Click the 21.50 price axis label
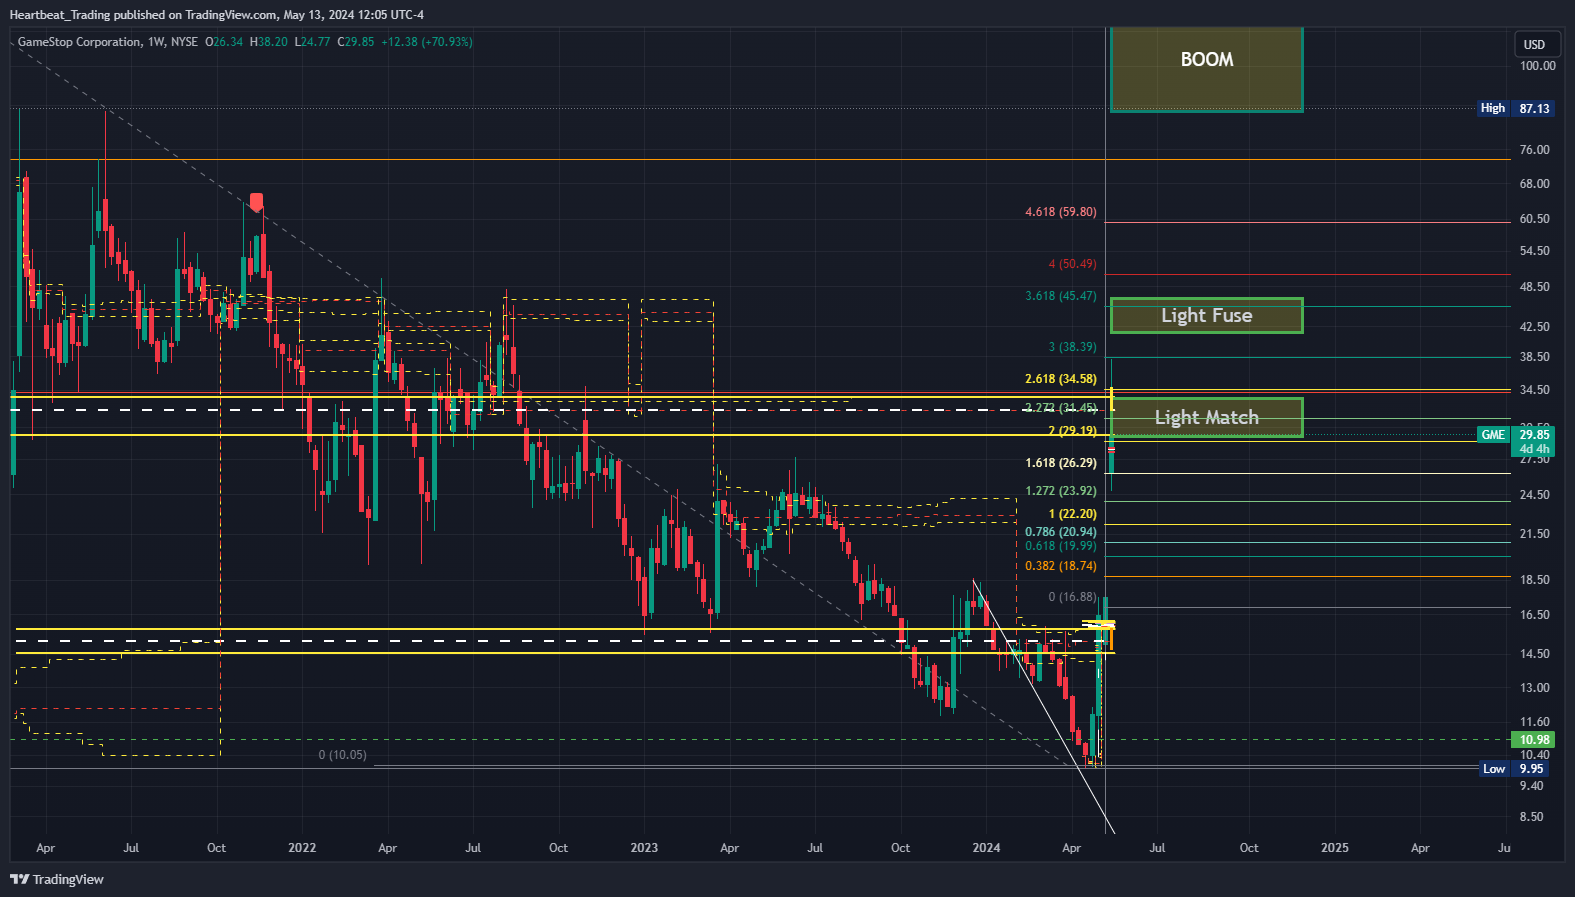 1534,534
